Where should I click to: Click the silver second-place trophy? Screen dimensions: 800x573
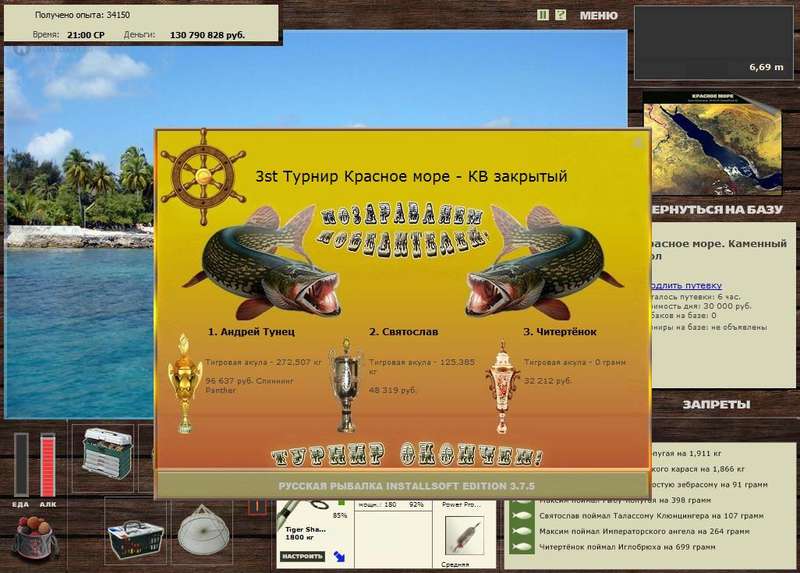(347, 385)
